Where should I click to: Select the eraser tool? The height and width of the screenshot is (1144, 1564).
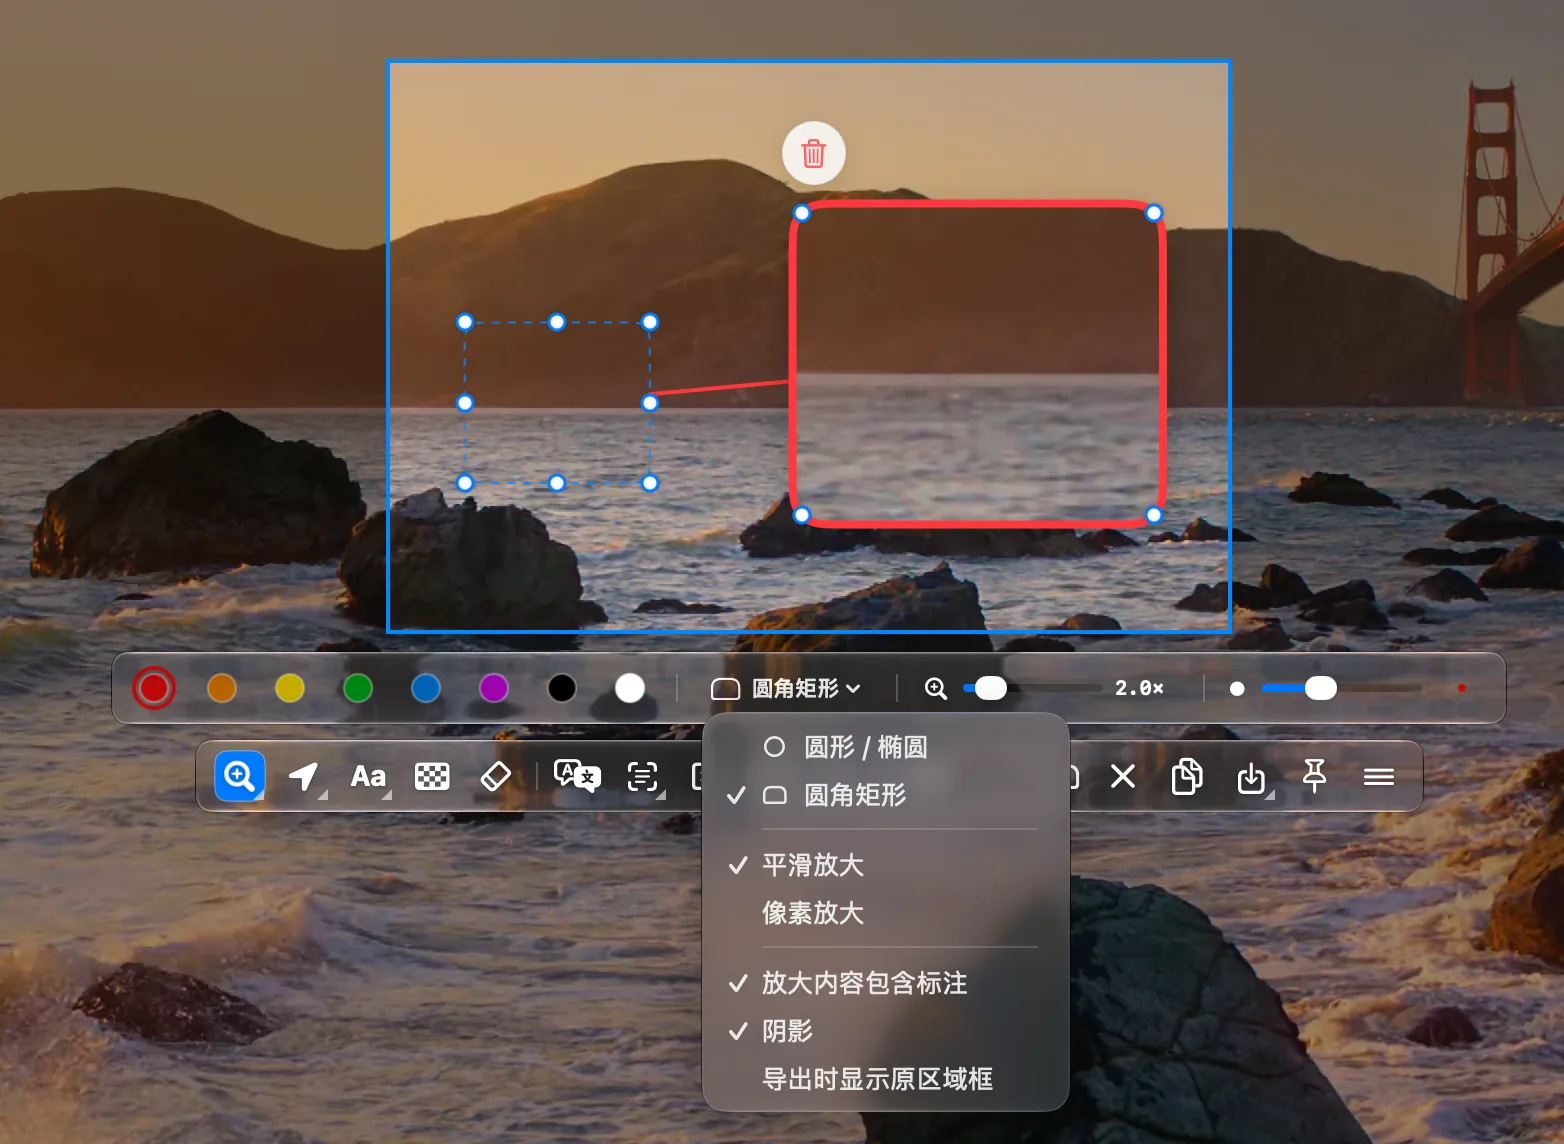496,776
